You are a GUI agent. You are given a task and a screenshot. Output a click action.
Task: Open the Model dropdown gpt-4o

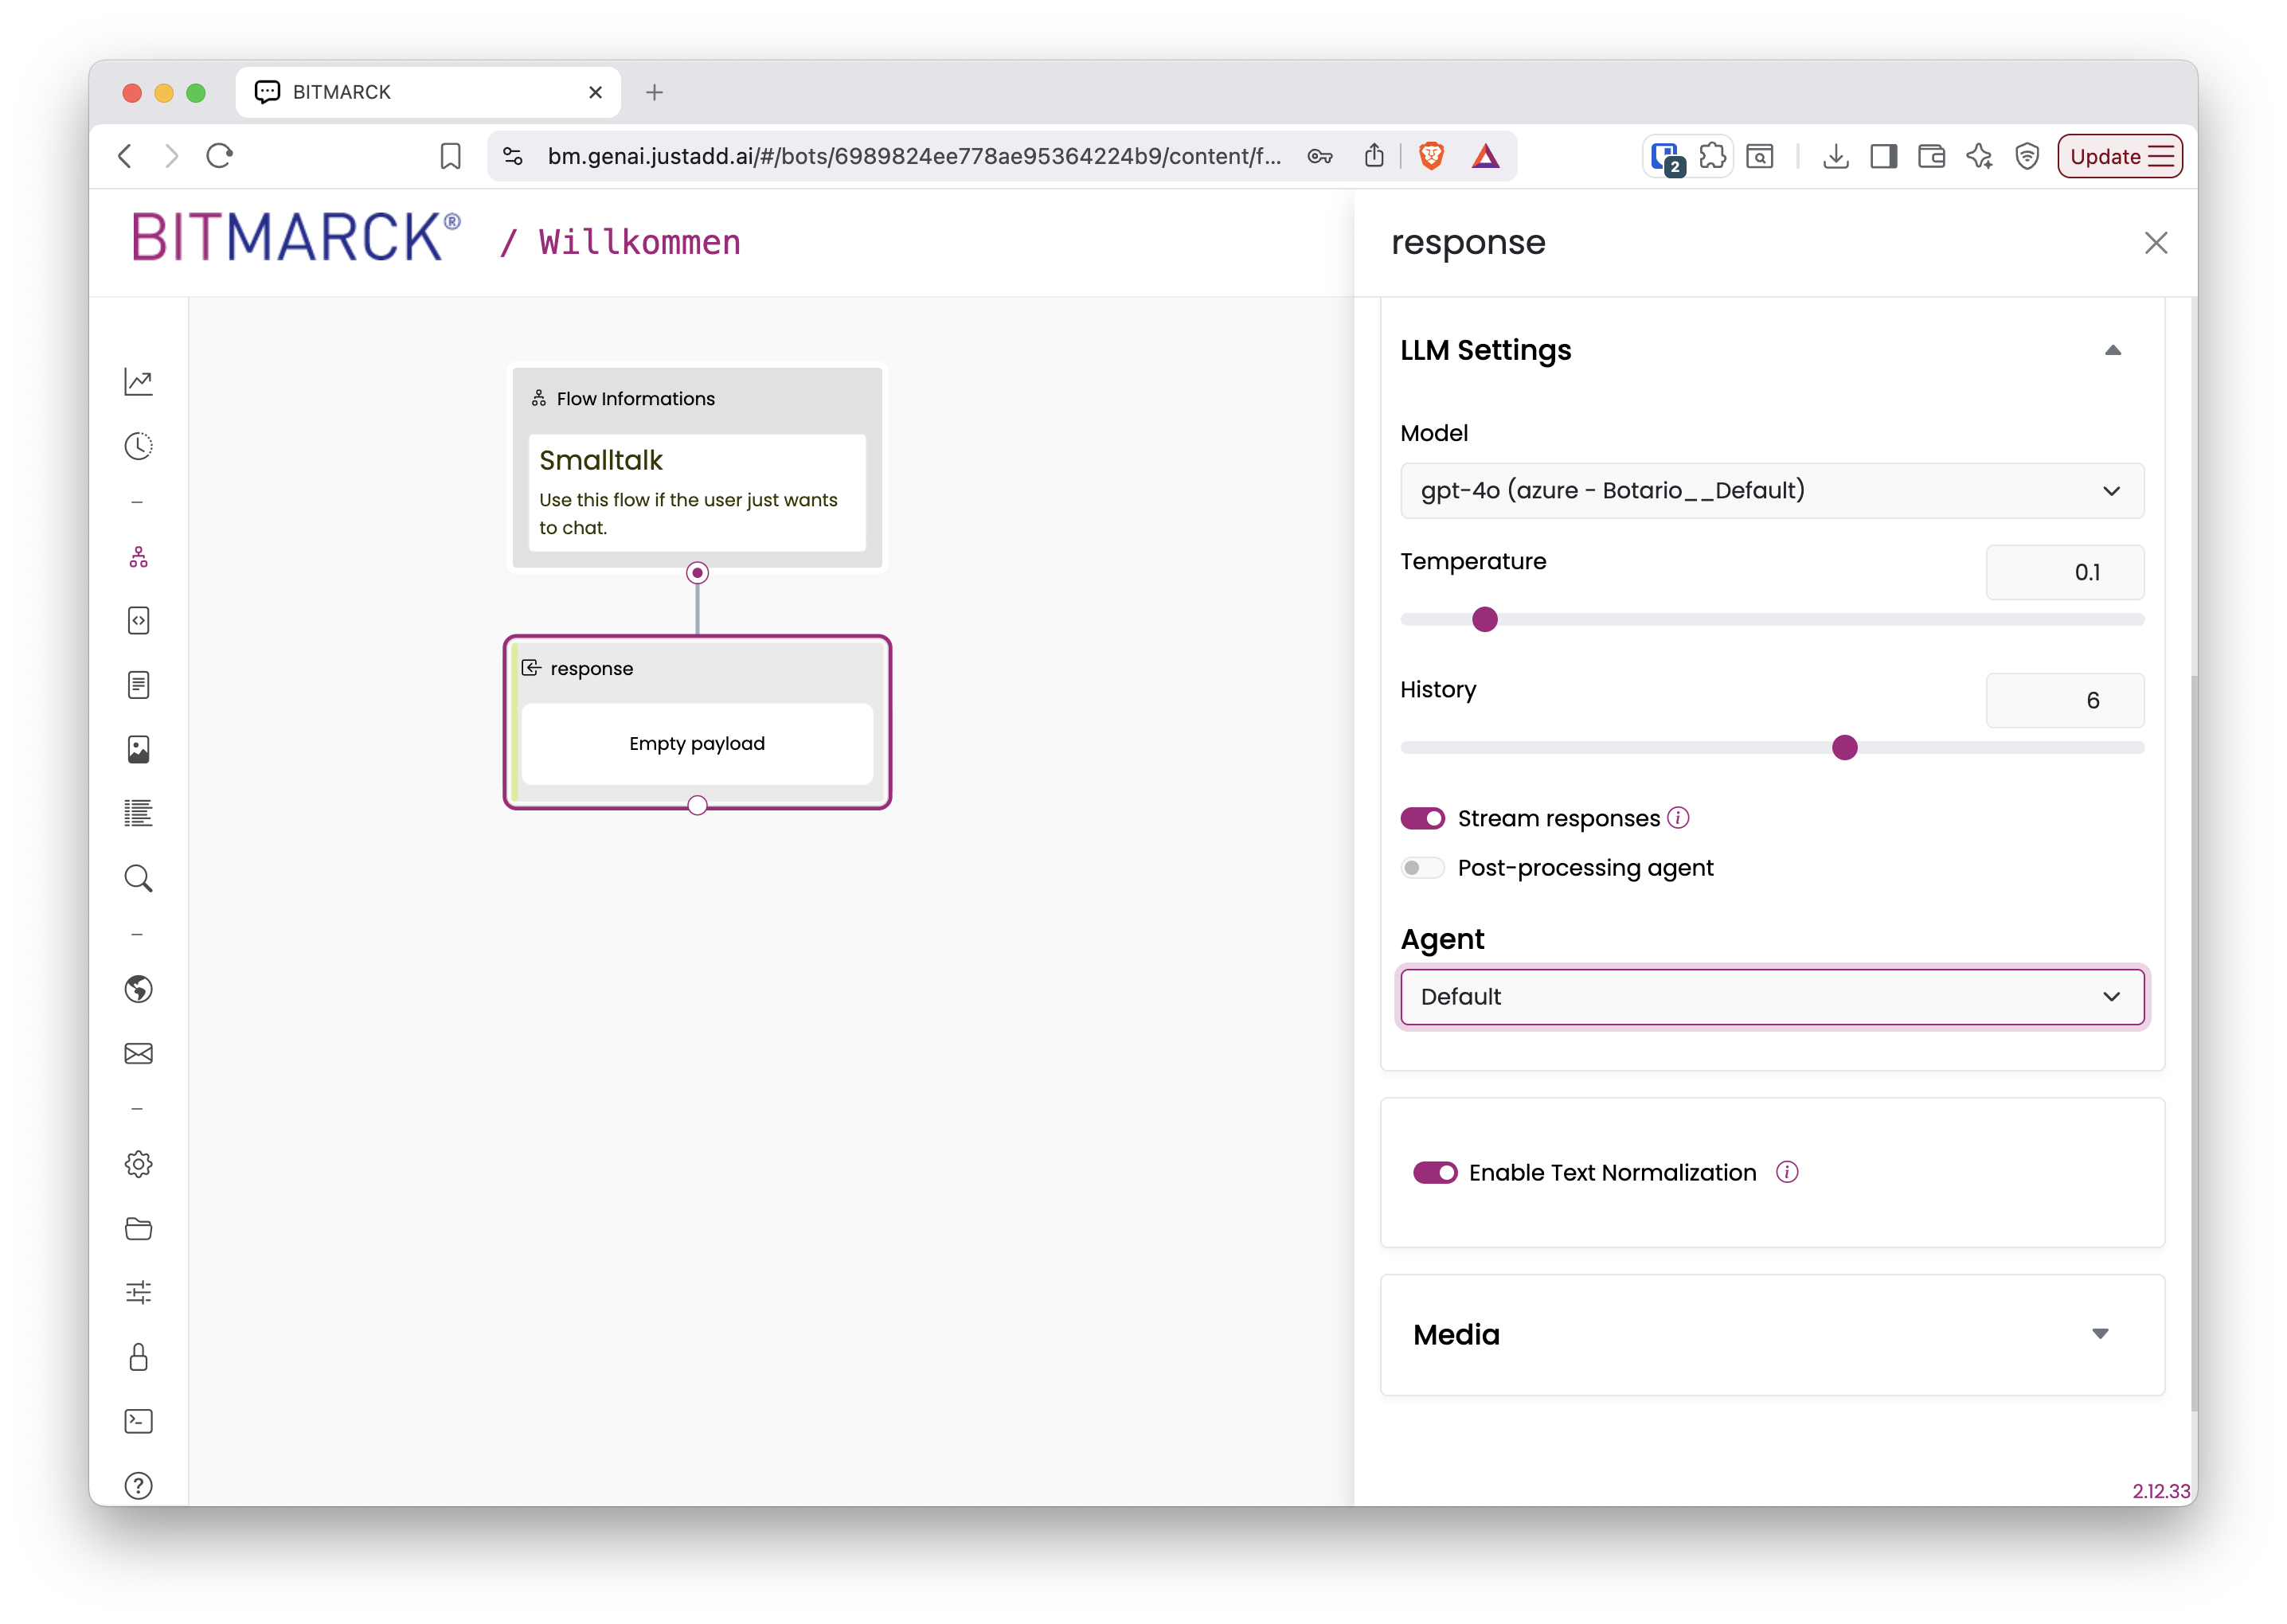[1771, 490]
